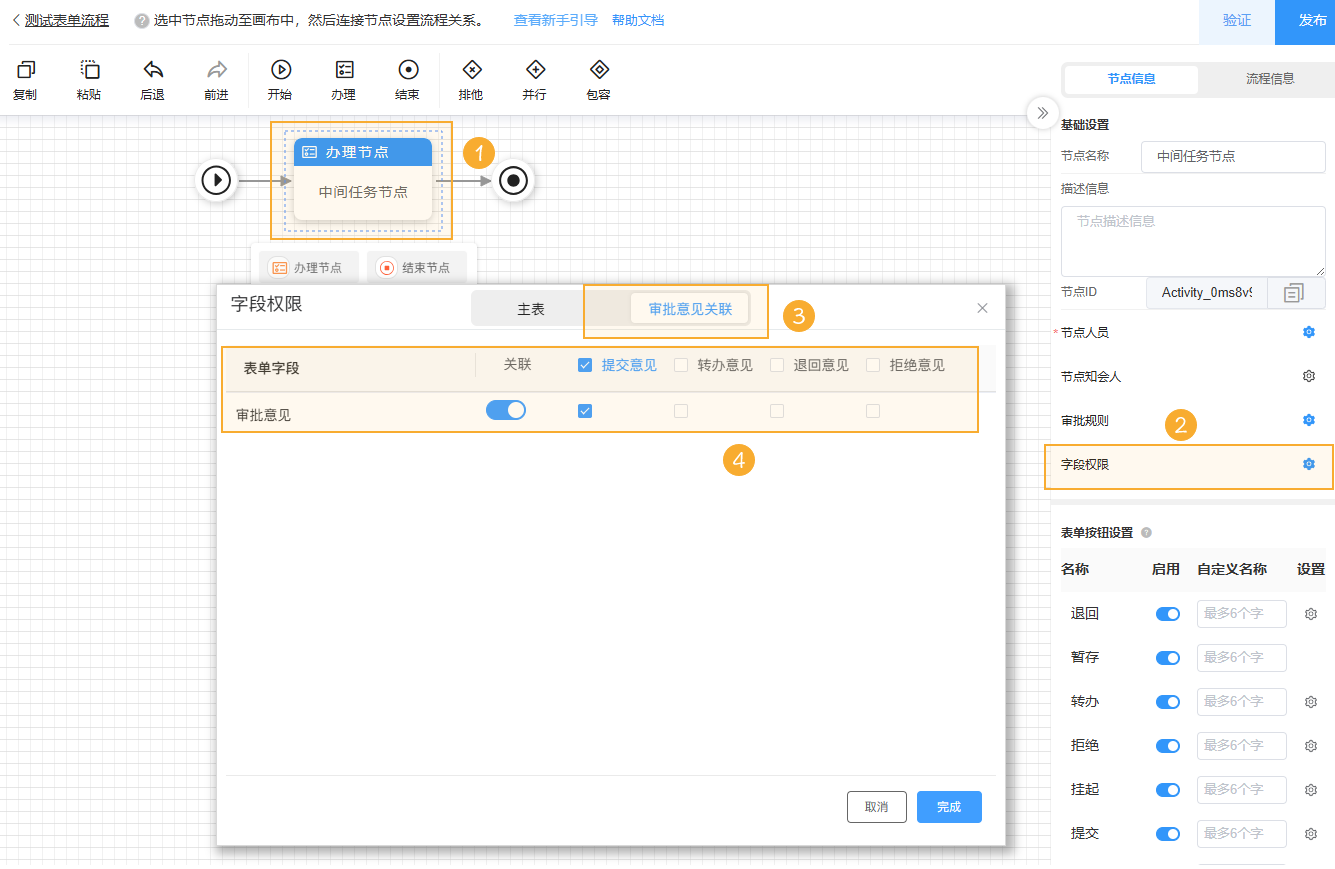Open the 字段权限 gear settings
Viewport: 1335px width, 869px height.
coord(1308,463)
